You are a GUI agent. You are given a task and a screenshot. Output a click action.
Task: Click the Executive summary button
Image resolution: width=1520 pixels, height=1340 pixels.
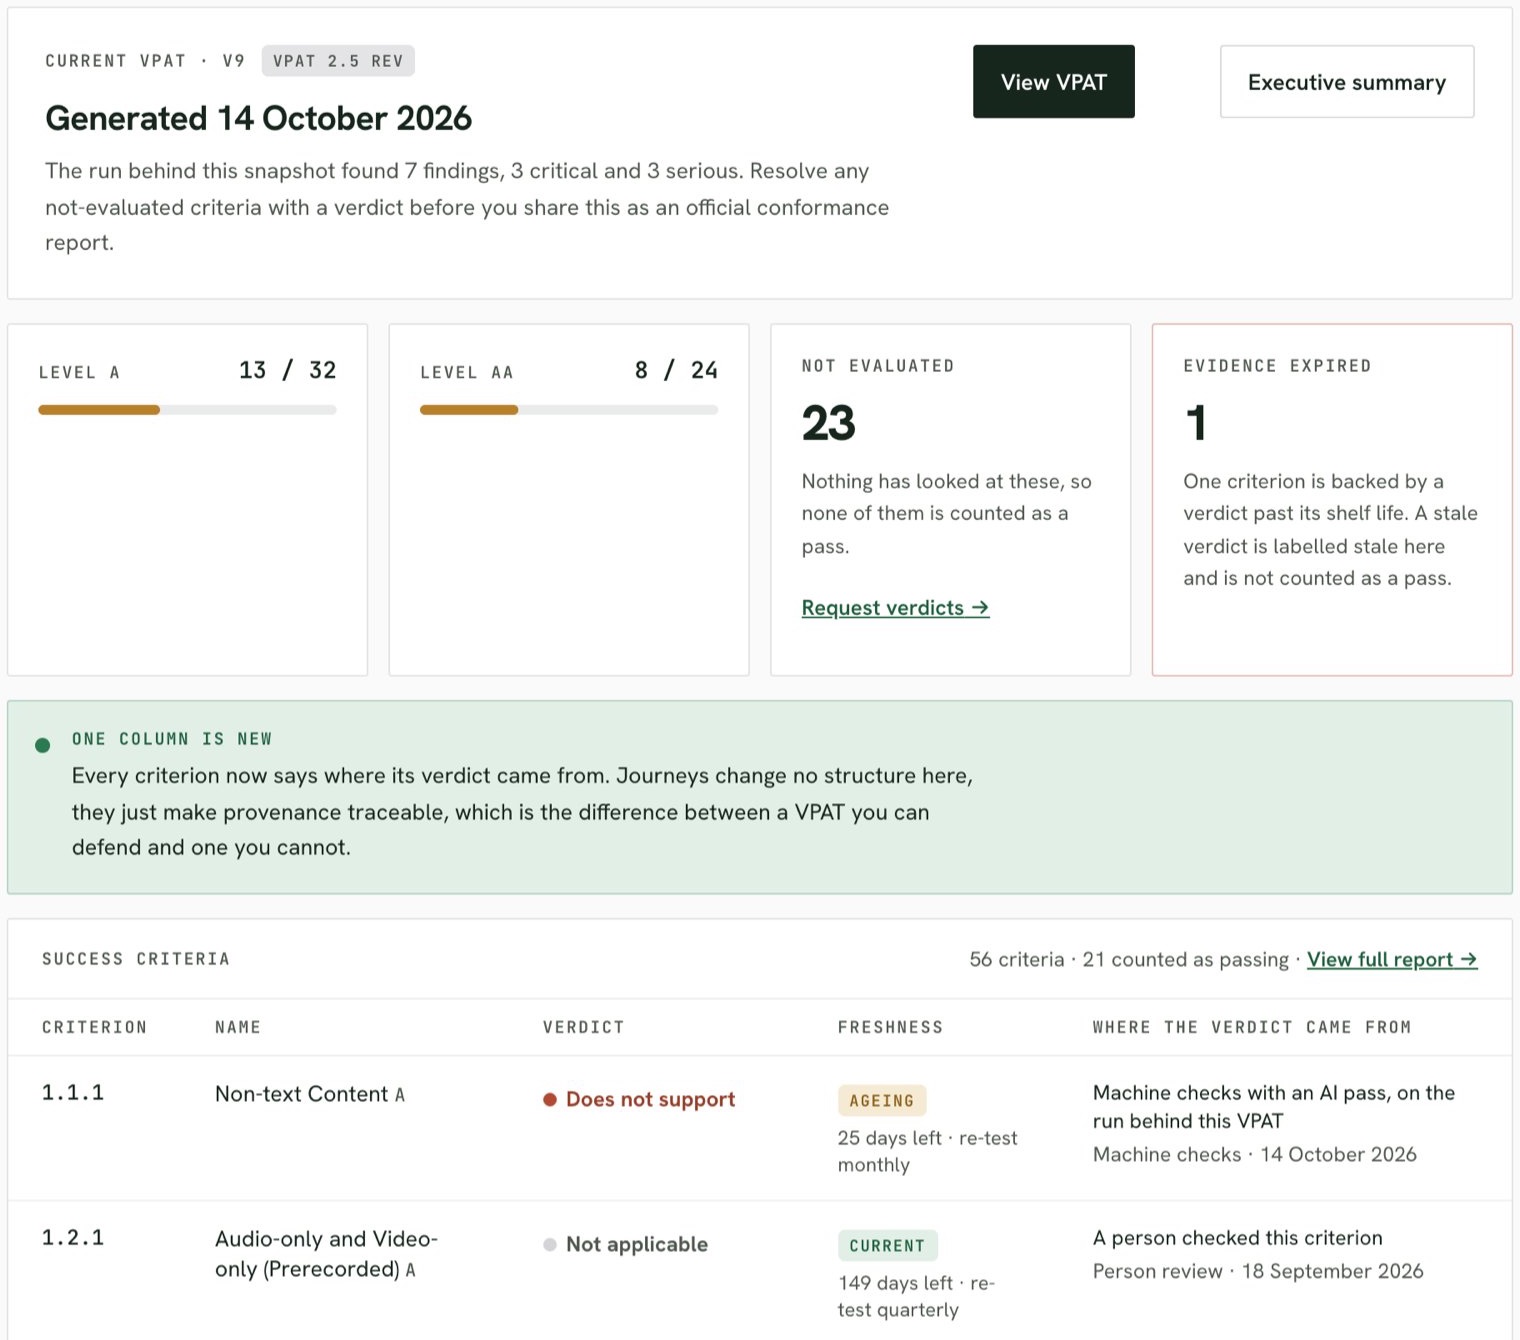pyautogui.click(x=1346, y=82)
